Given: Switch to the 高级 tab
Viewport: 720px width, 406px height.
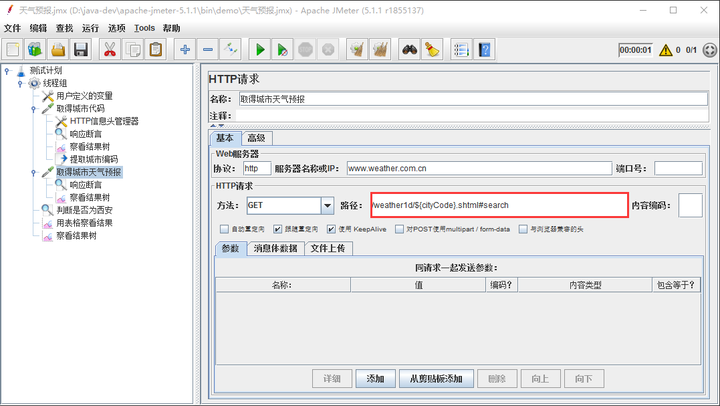Looking at the screenshot, I should click(256, 138).
